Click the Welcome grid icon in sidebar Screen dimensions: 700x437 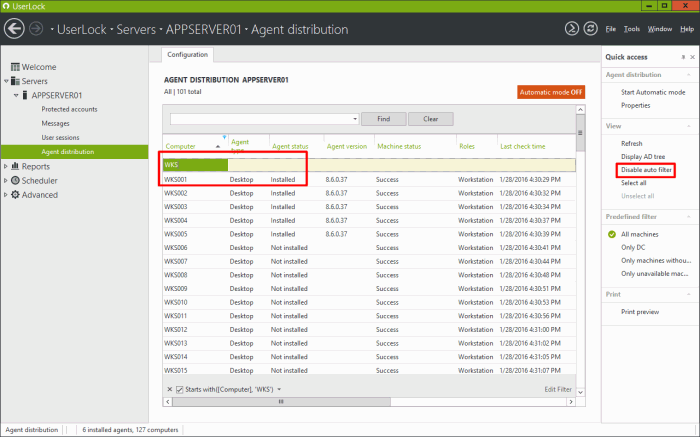coord(15,67)
